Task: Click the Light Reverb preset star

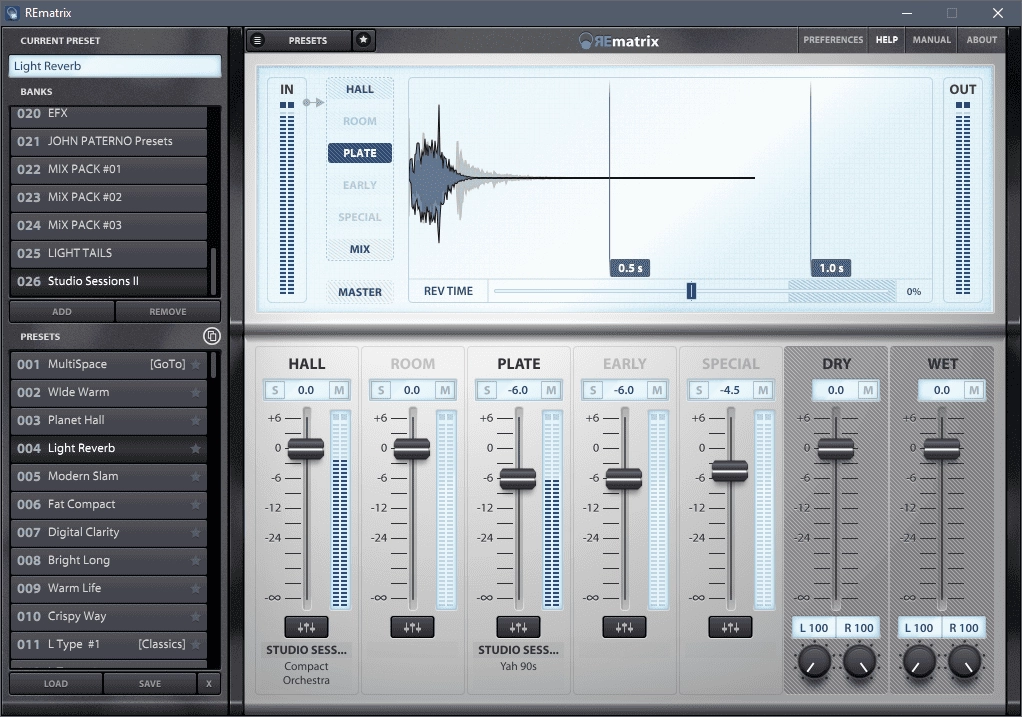Action: tap(196, 448)
